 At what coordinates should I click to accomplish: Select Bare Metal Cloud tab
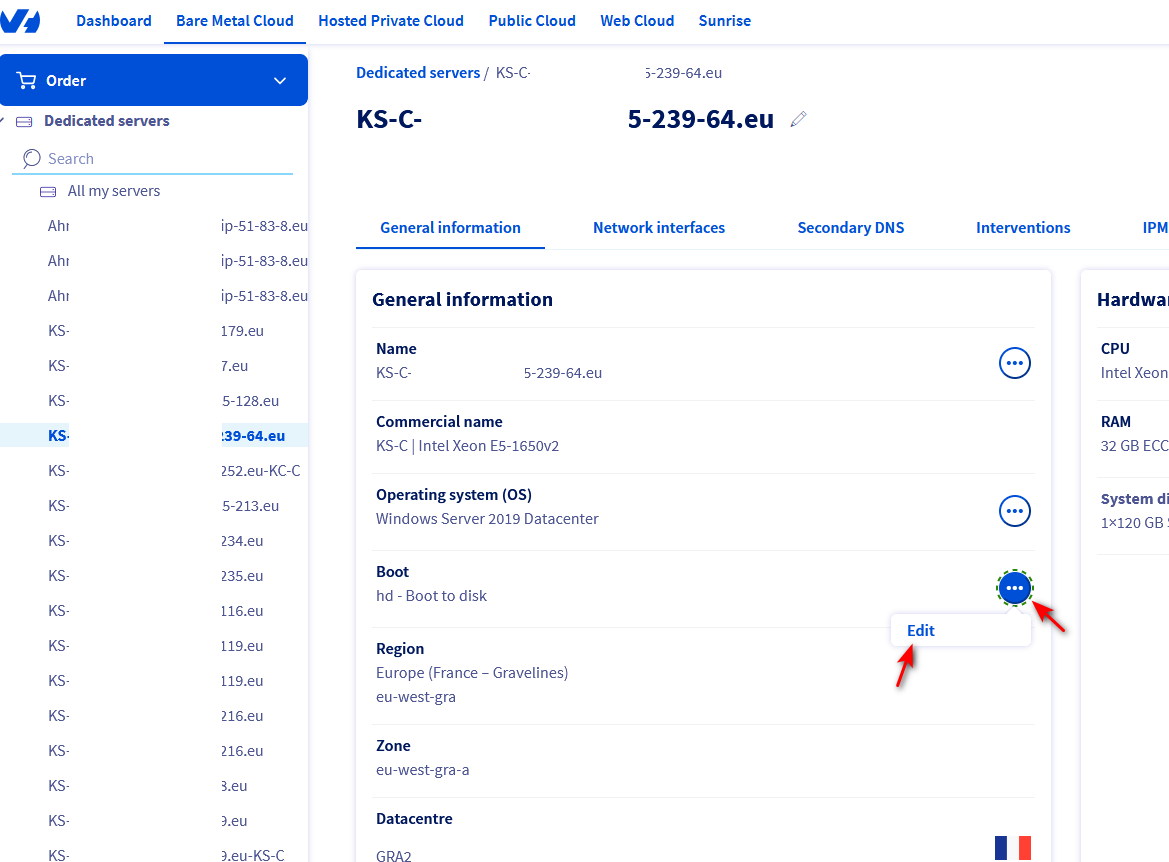(235, 21)
